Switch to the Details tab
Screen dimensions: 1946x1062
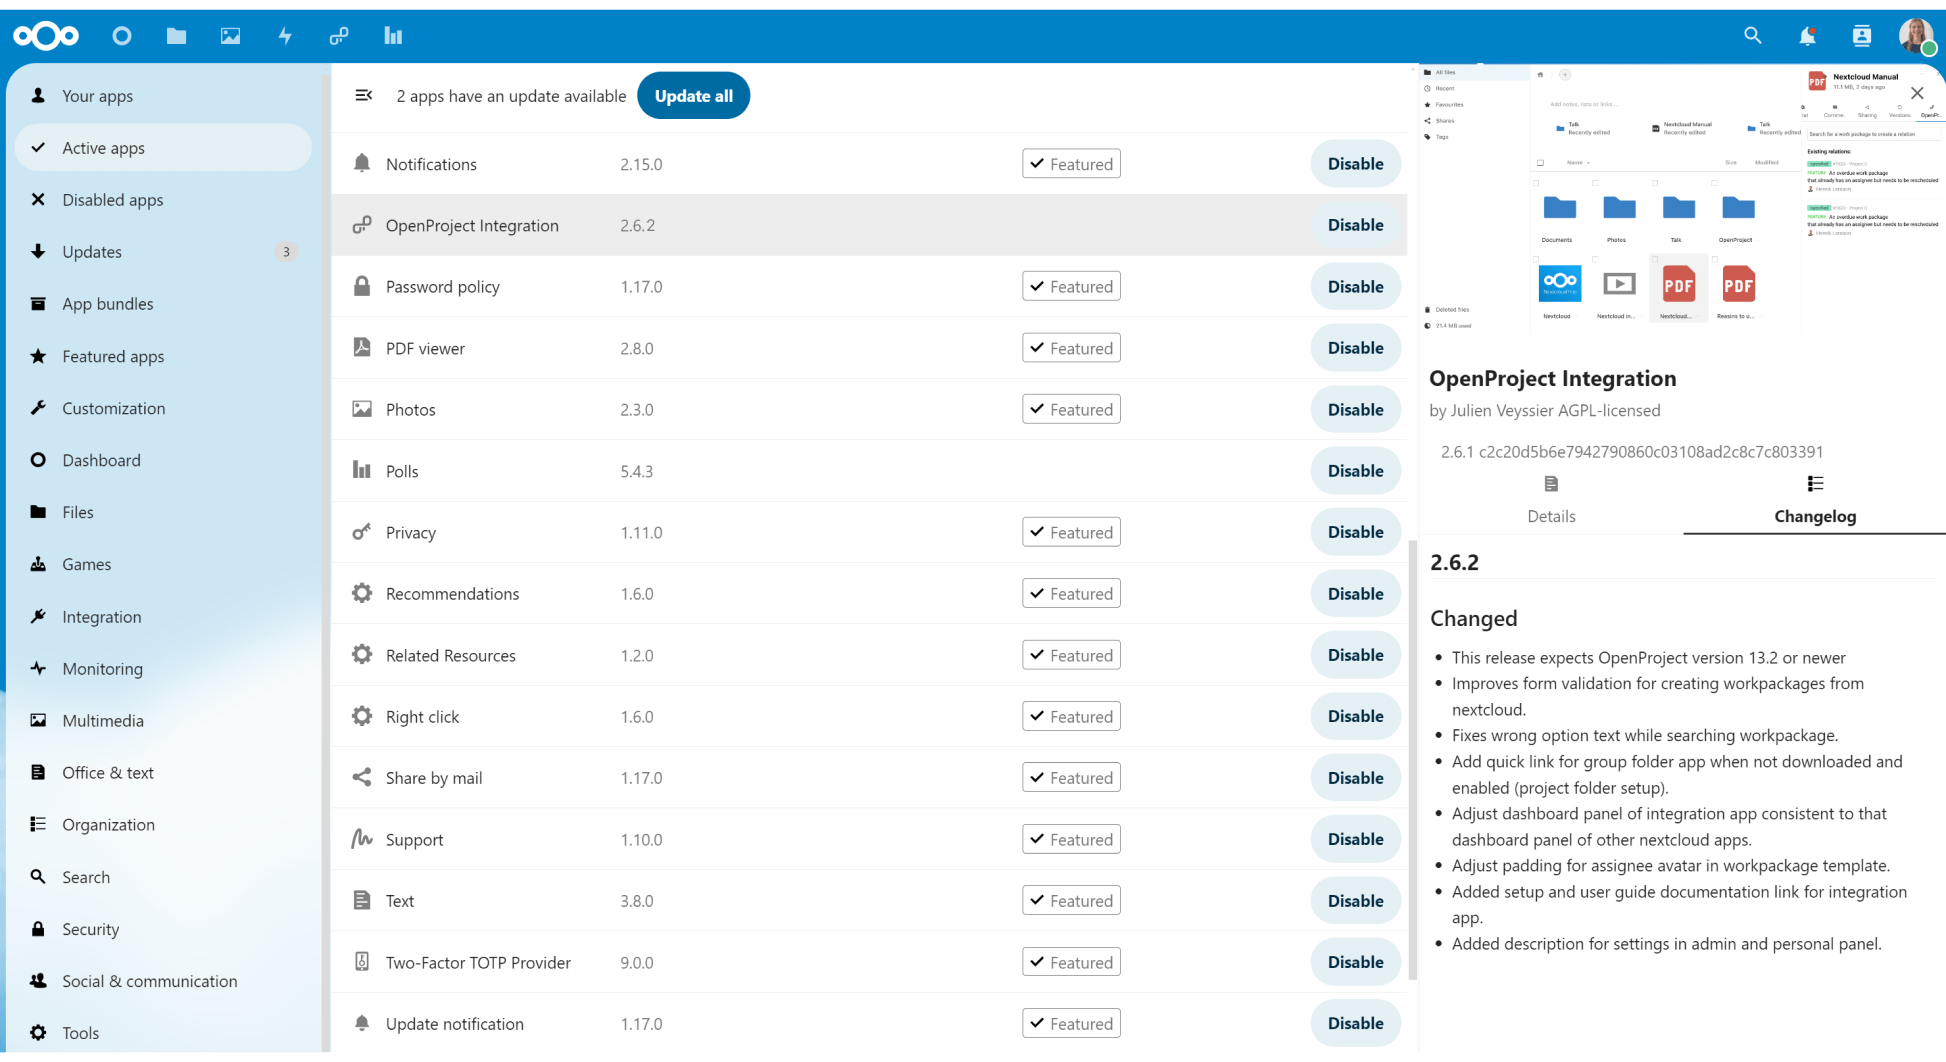tap(1551, 499)
